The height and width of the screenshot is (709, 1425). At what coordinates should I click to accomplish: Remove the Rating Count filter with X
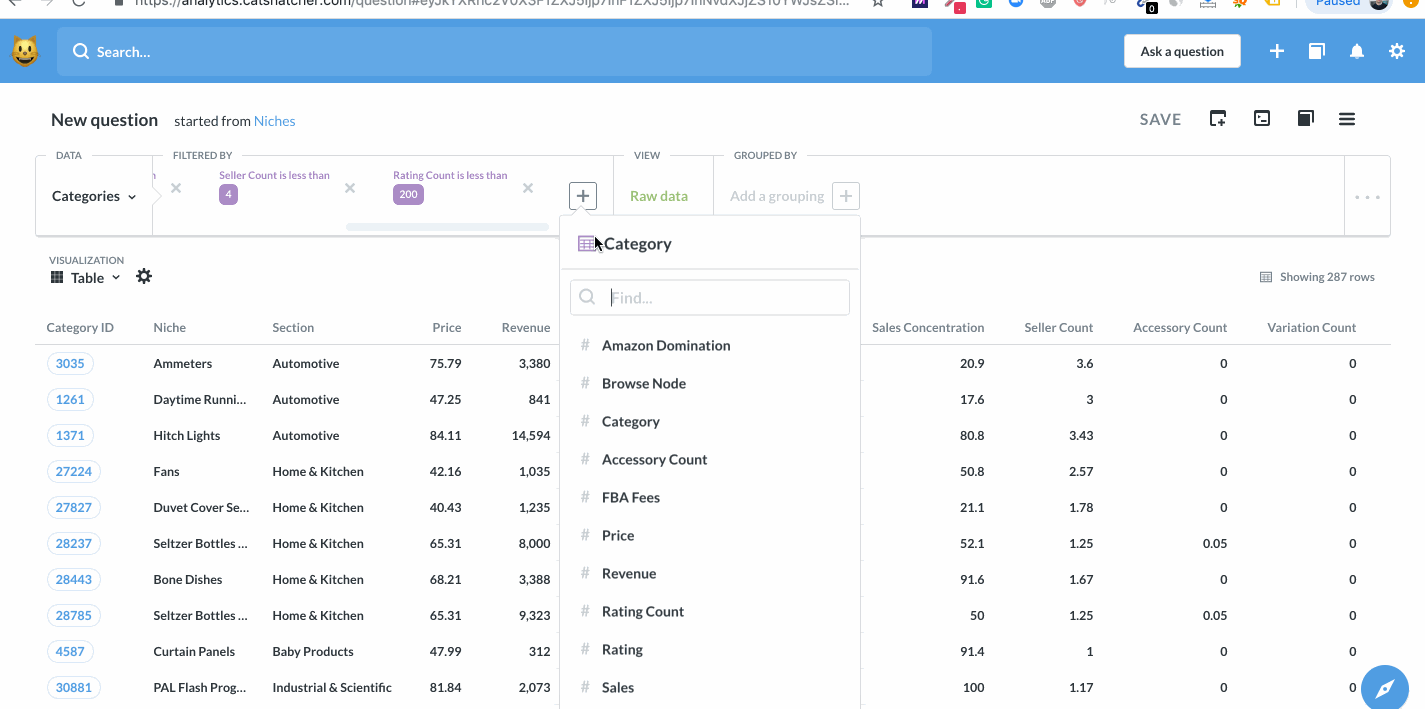[528, 188]
